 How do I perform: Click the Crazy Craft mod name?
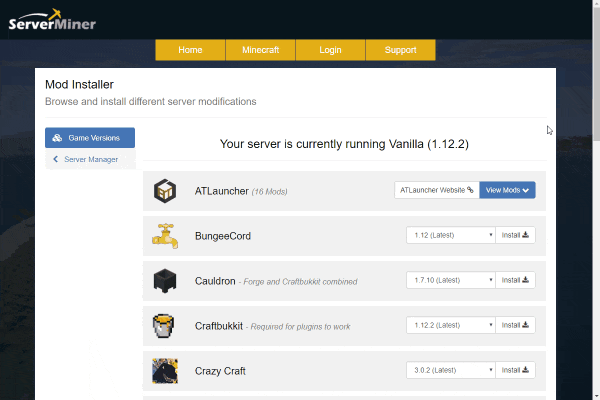(x=220, y=371)
